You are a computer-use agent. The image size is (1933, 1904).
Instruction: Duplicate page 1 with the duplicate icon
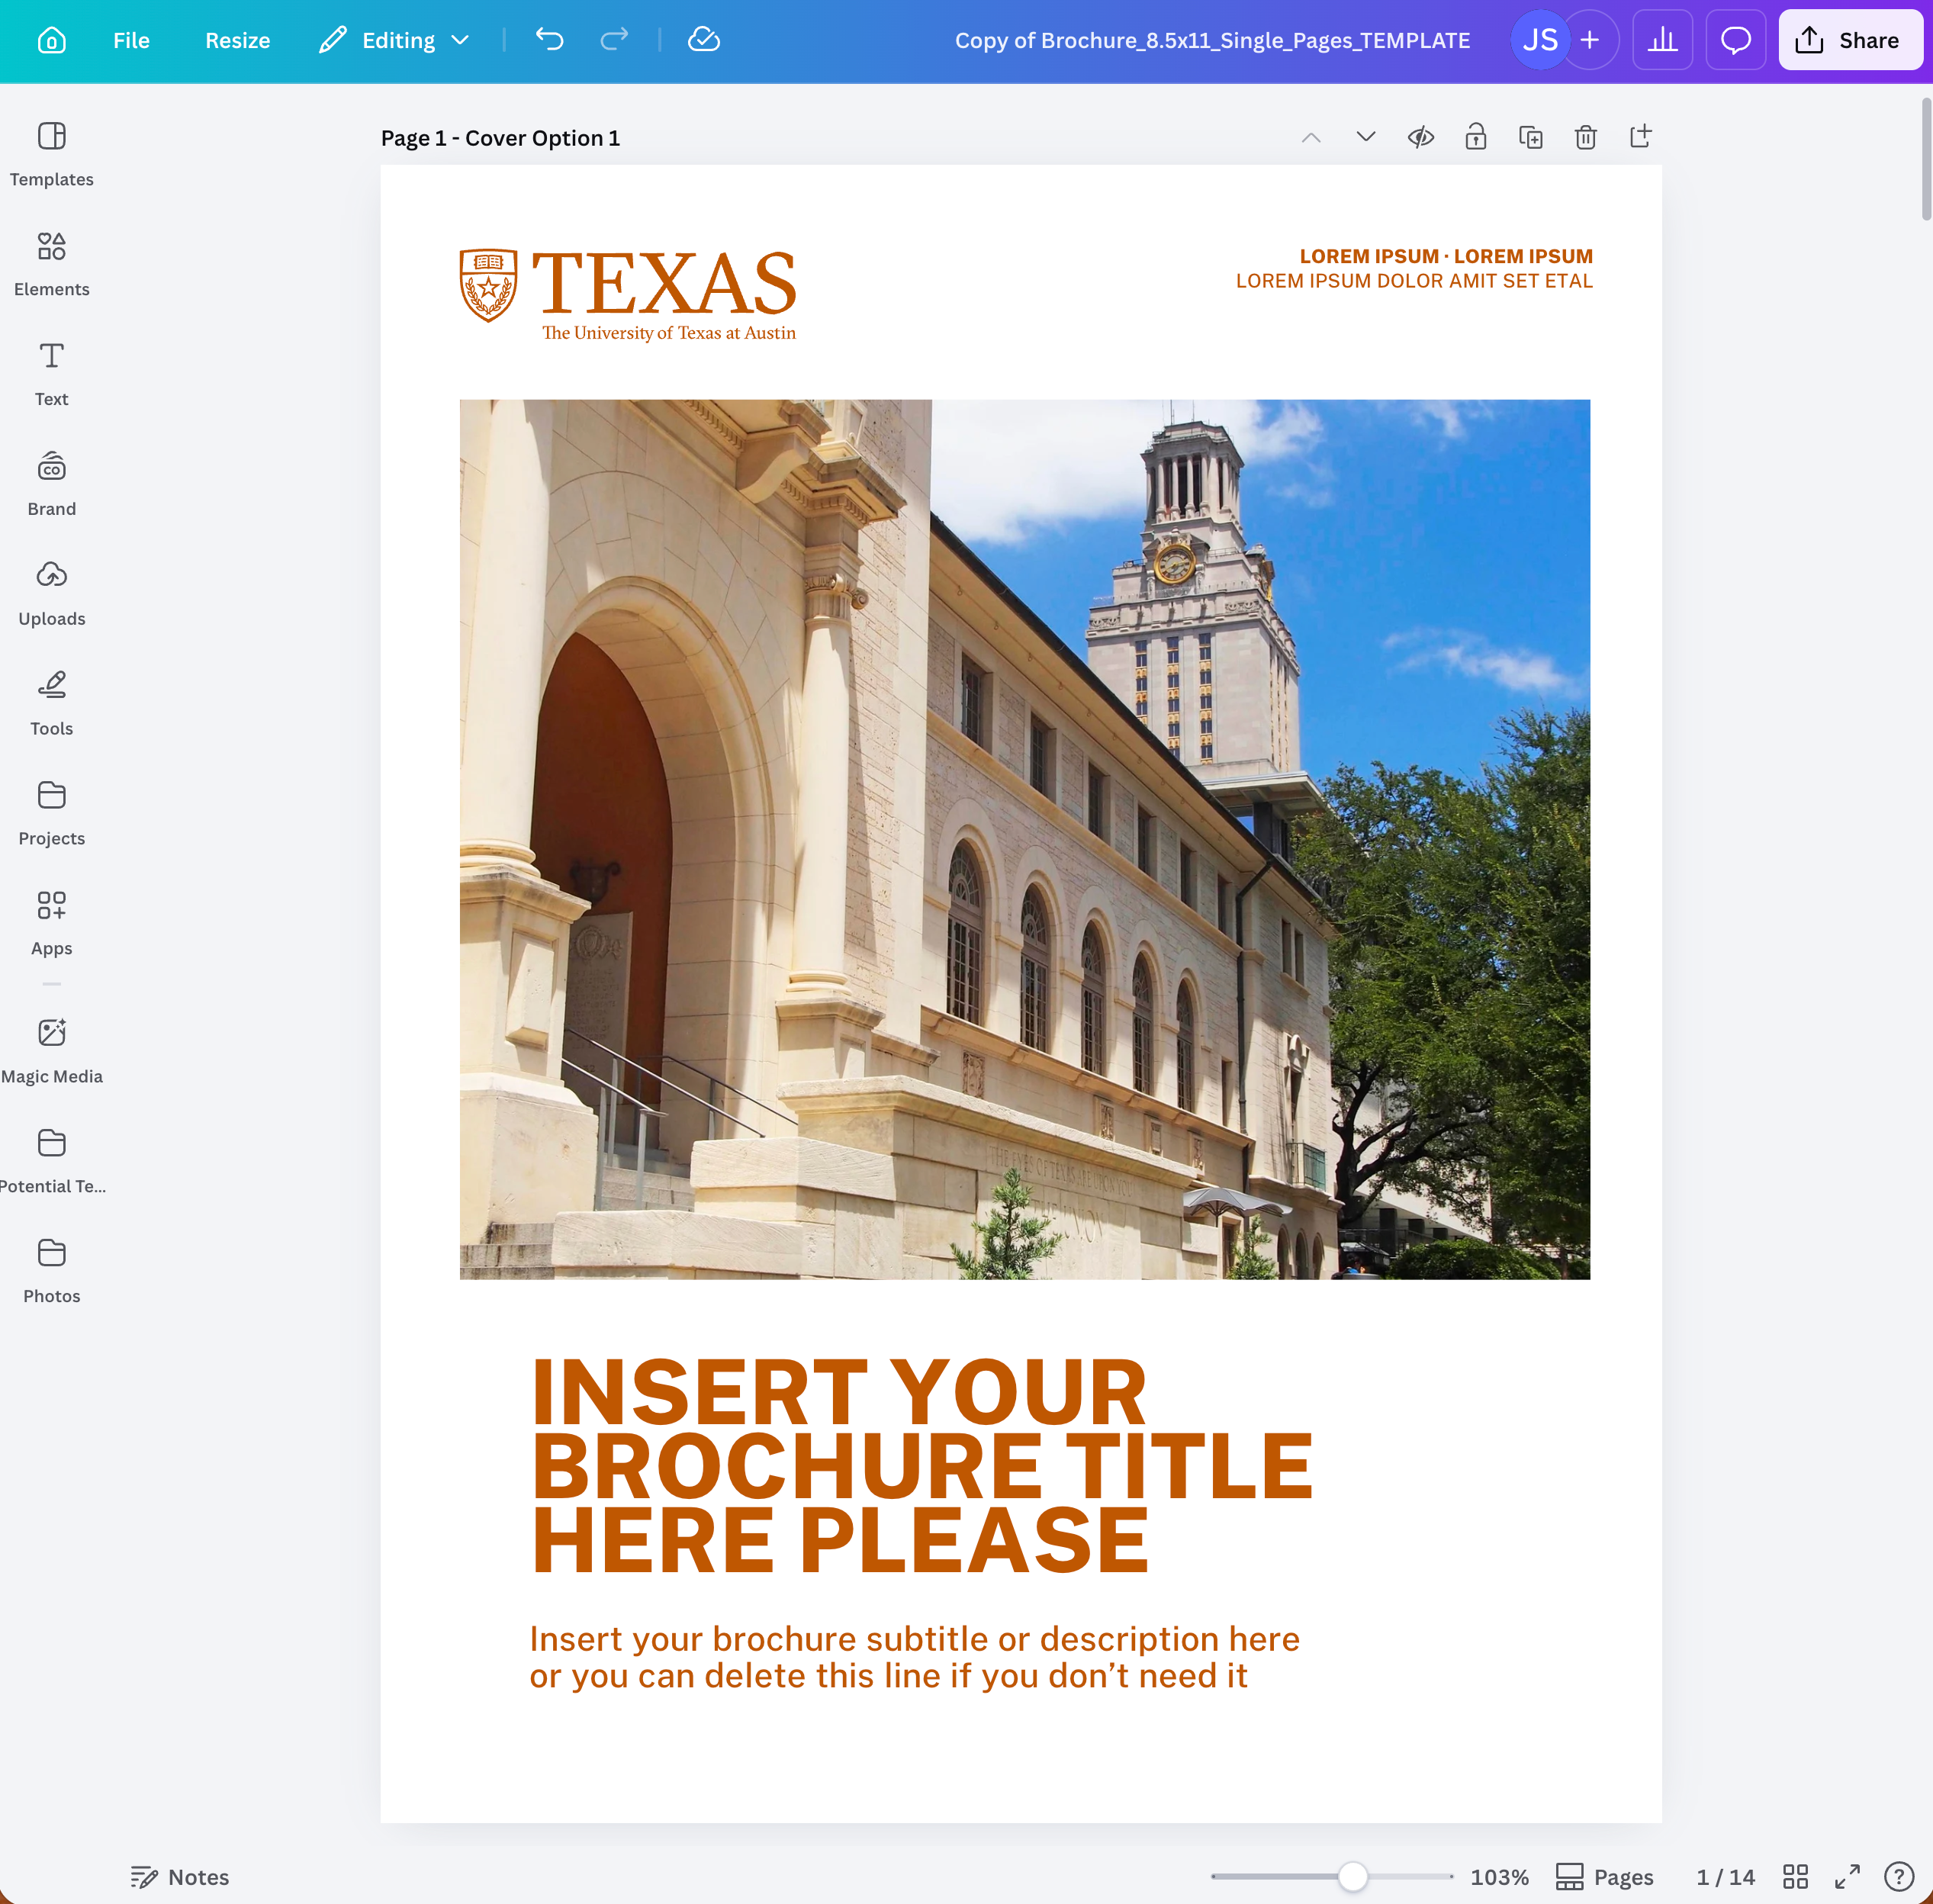[1530, 137]
